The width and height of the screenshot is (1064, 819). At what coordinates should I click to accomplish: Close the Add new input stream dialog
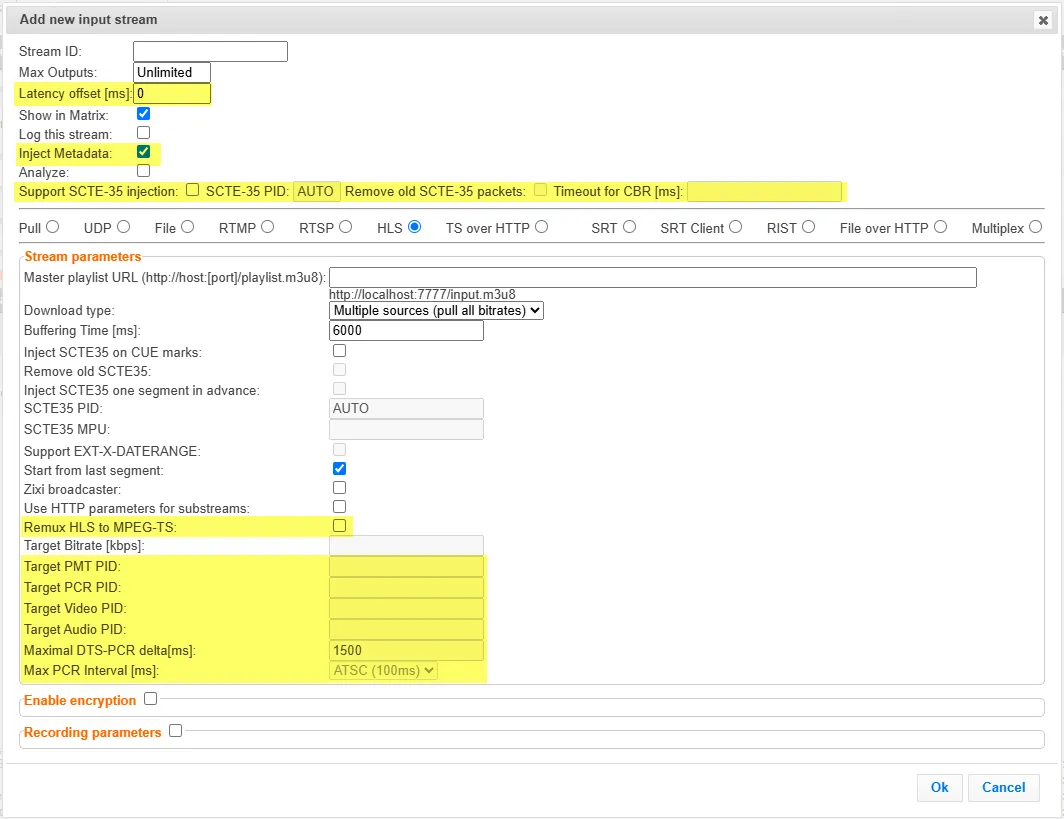[1043, 20]
